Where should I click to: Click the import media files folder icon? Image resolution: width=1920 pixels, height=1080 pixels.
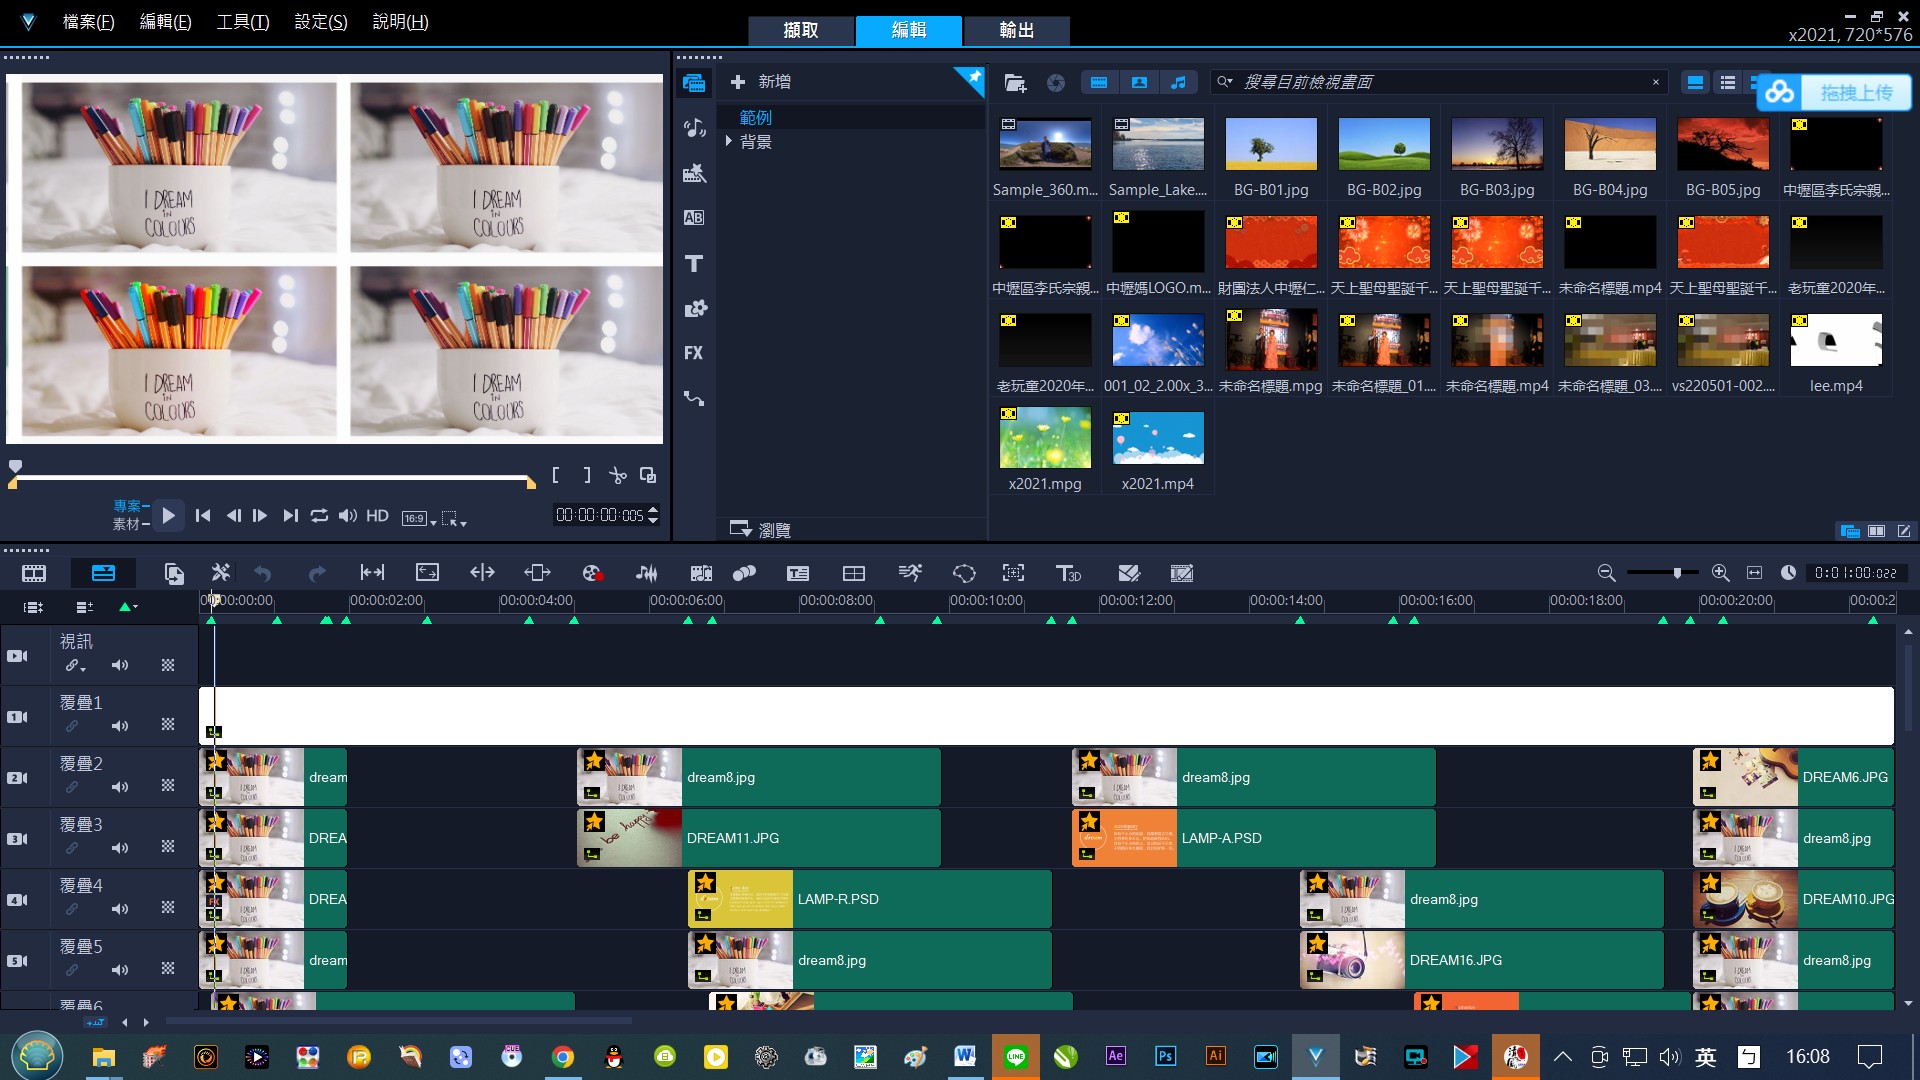1015,83
